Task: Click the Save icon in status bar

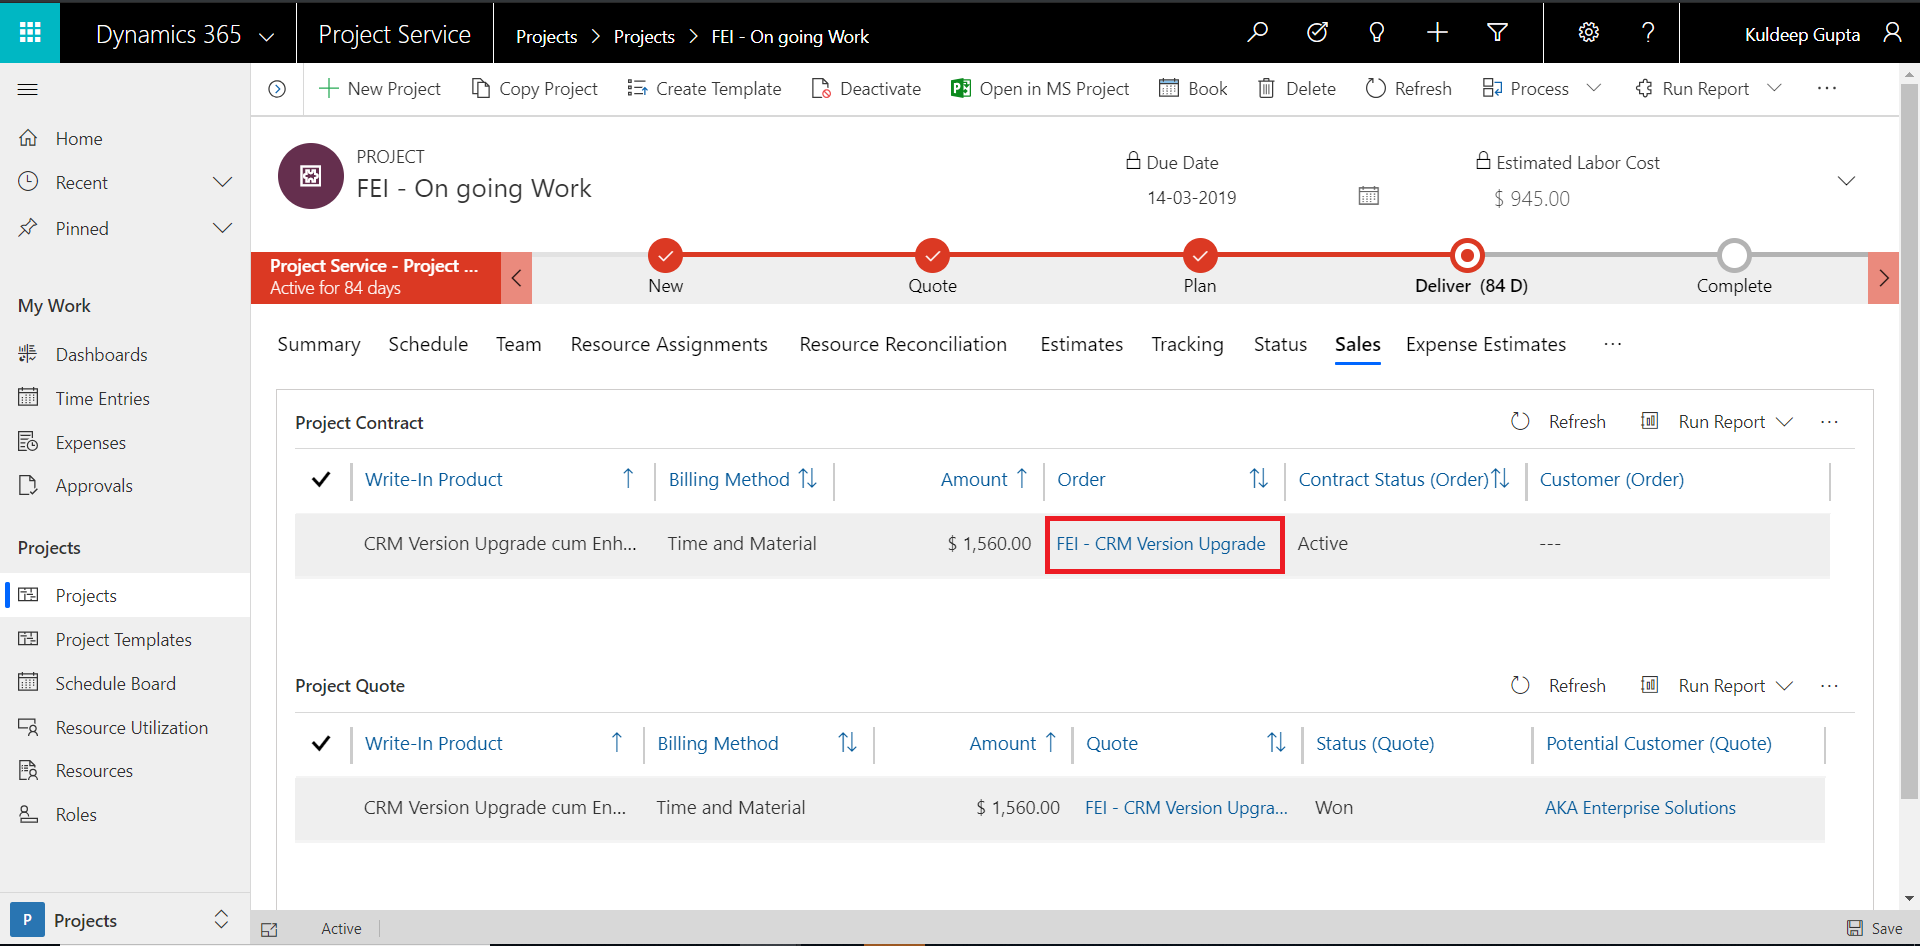Action: [1855, 928]
